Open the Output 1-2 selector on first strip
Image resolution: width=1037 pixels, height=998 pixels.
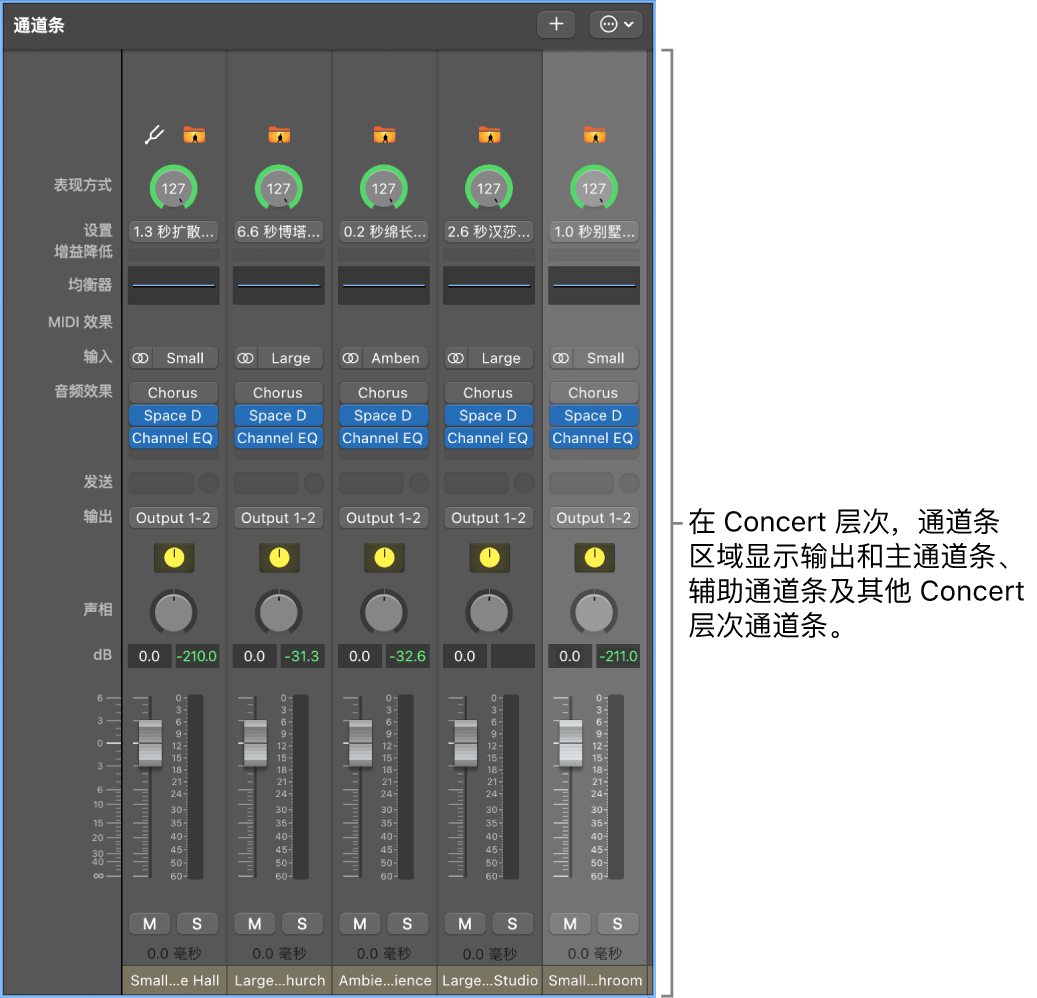(x=173, y=517)
